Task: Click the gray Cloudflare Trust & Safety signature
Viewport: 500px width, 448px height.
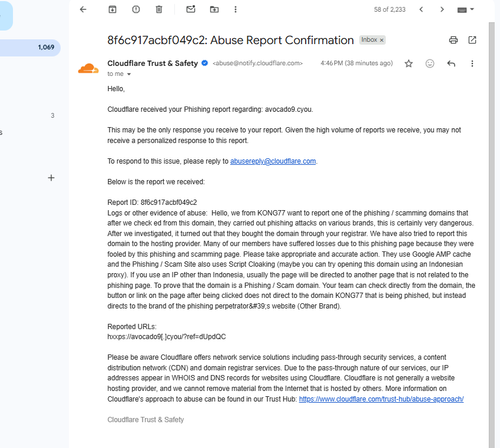Action: (145, 419)
